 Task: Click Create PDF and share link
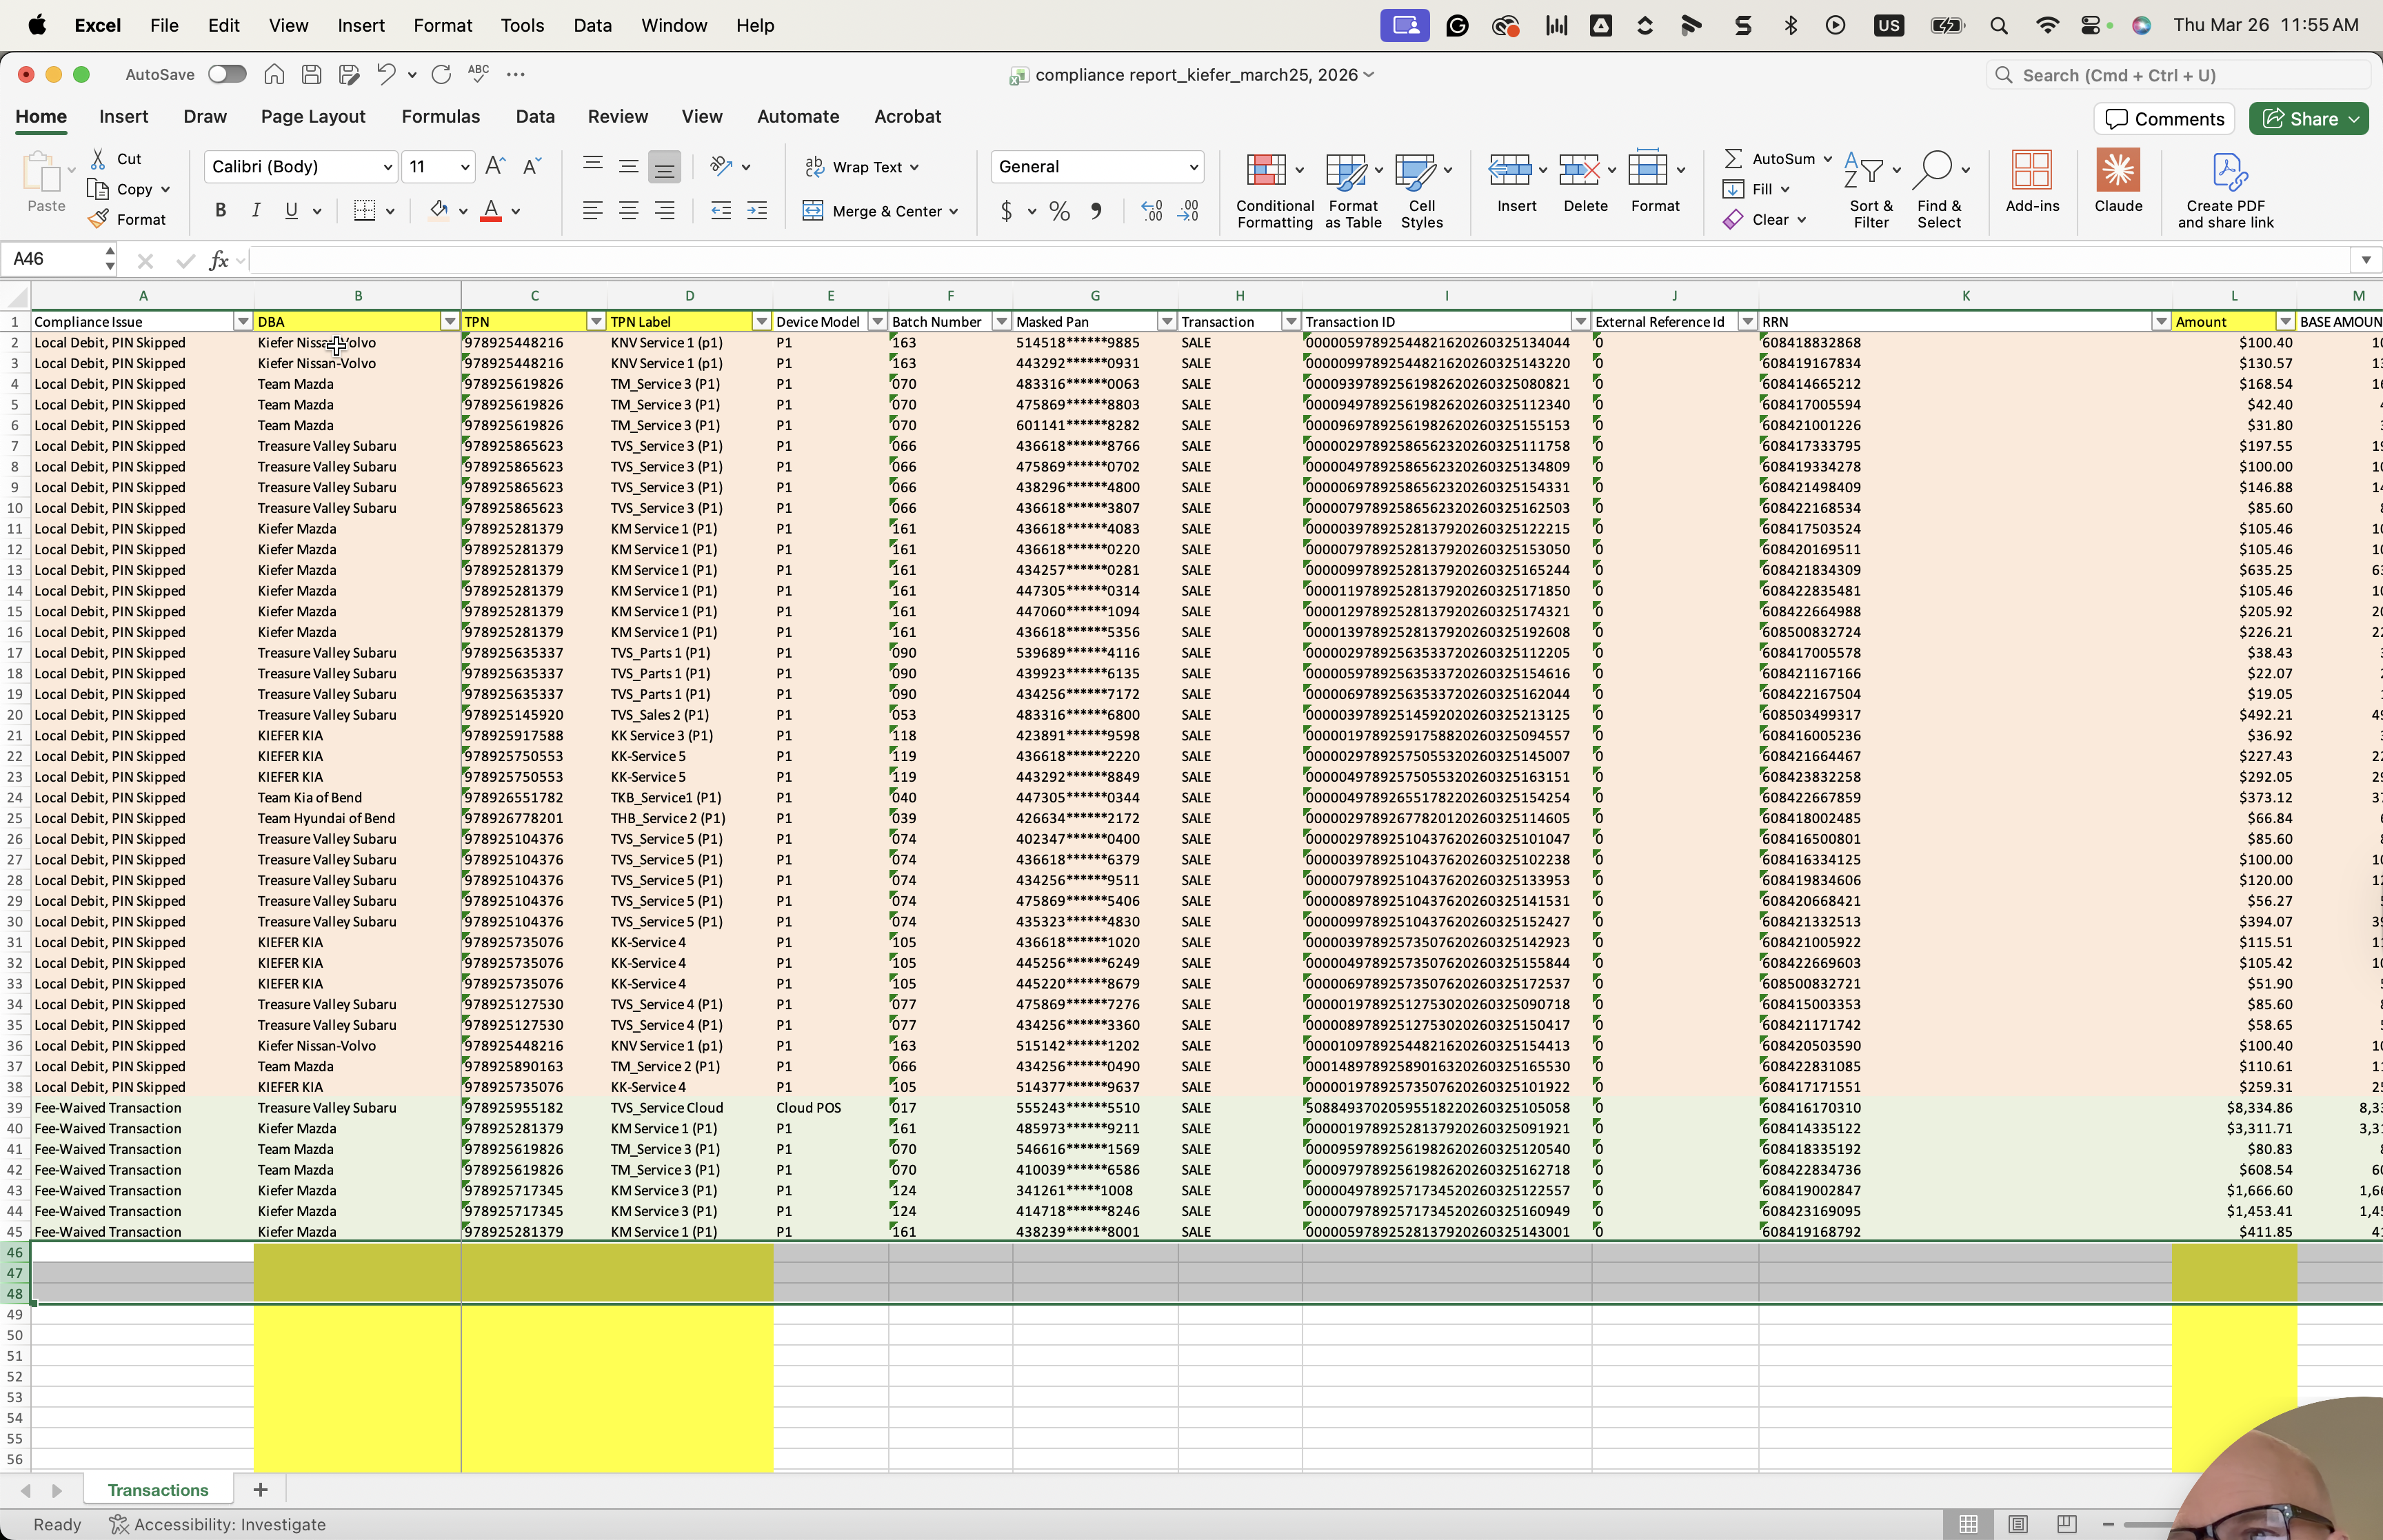click(2225, 191)
